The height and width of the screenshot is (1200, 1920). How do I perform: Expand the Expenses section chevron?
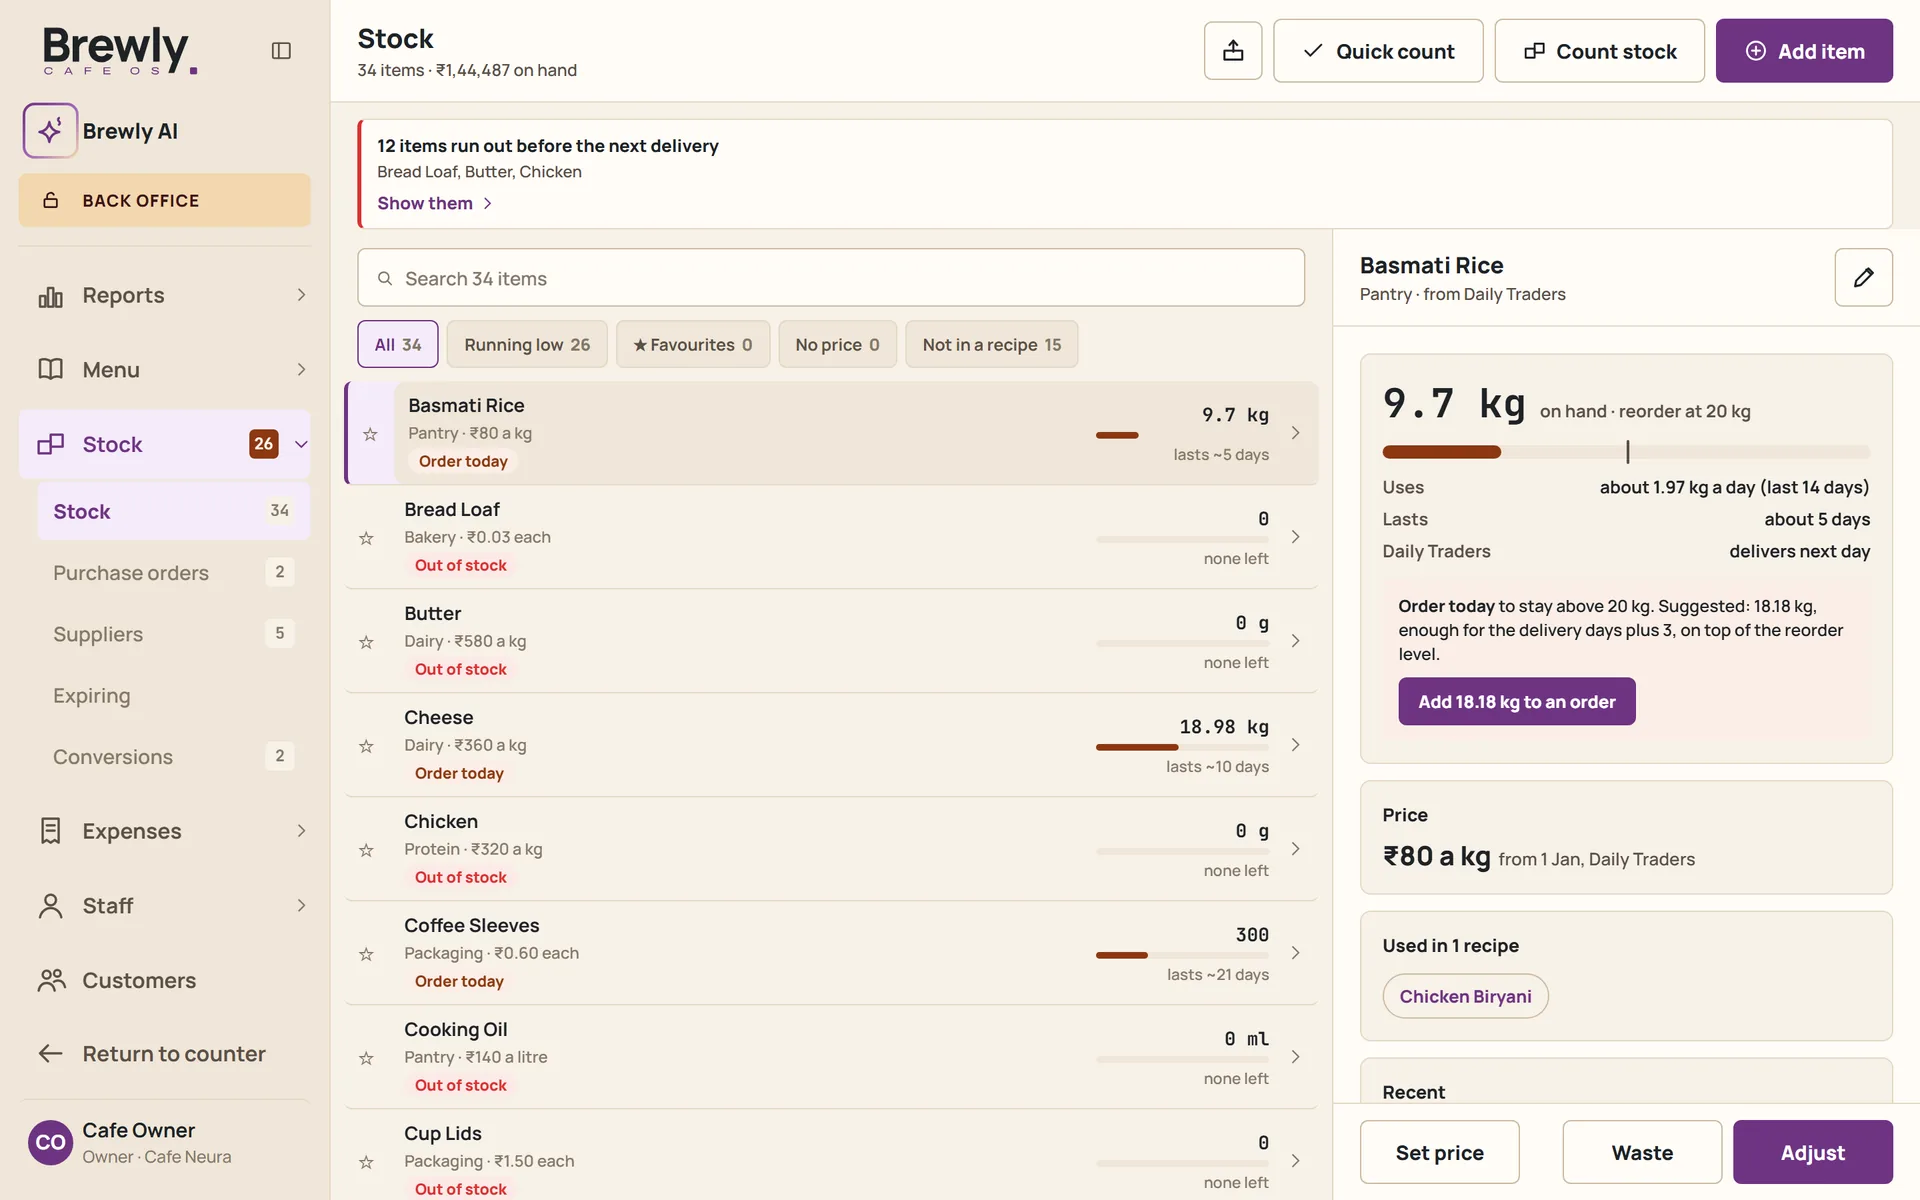click(301, 831)
